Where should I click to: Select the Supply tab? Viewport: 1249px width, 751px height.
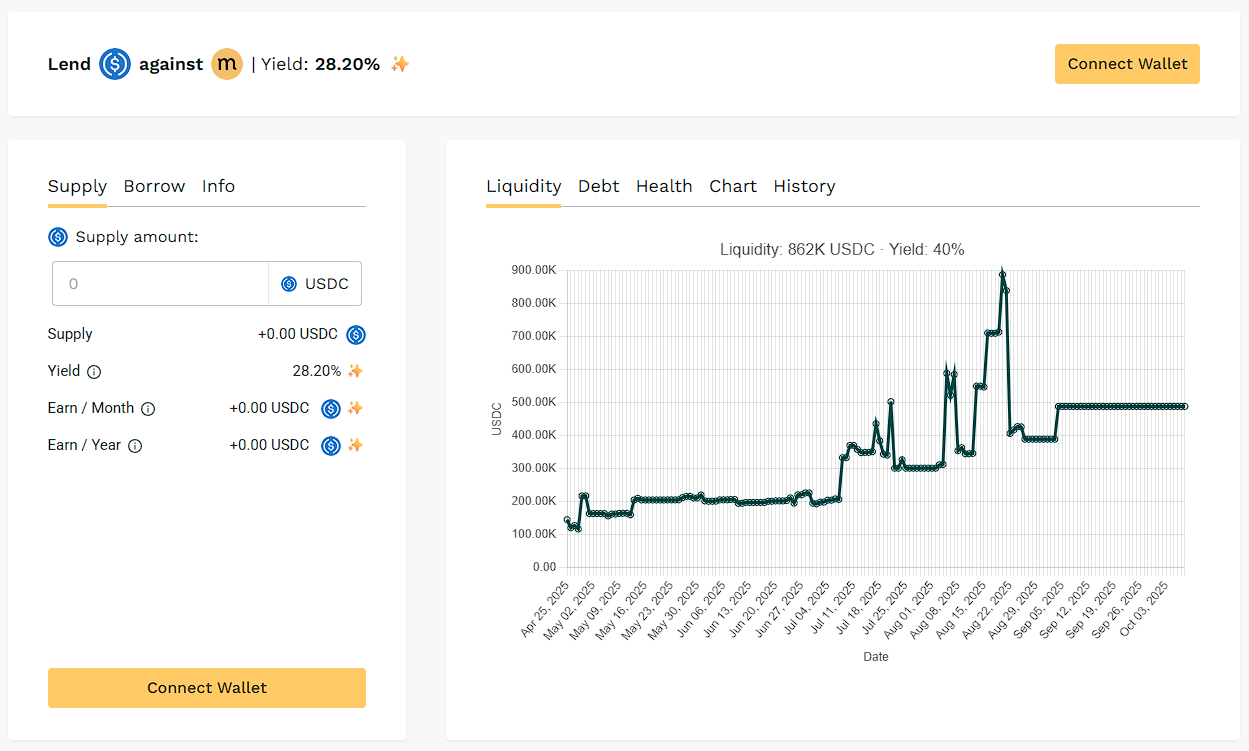77,186
